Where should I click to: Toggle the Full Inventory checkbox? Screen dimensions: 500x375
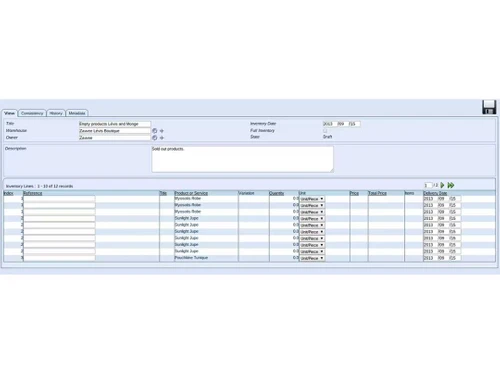pyautogui.click(x=325, y=131)
